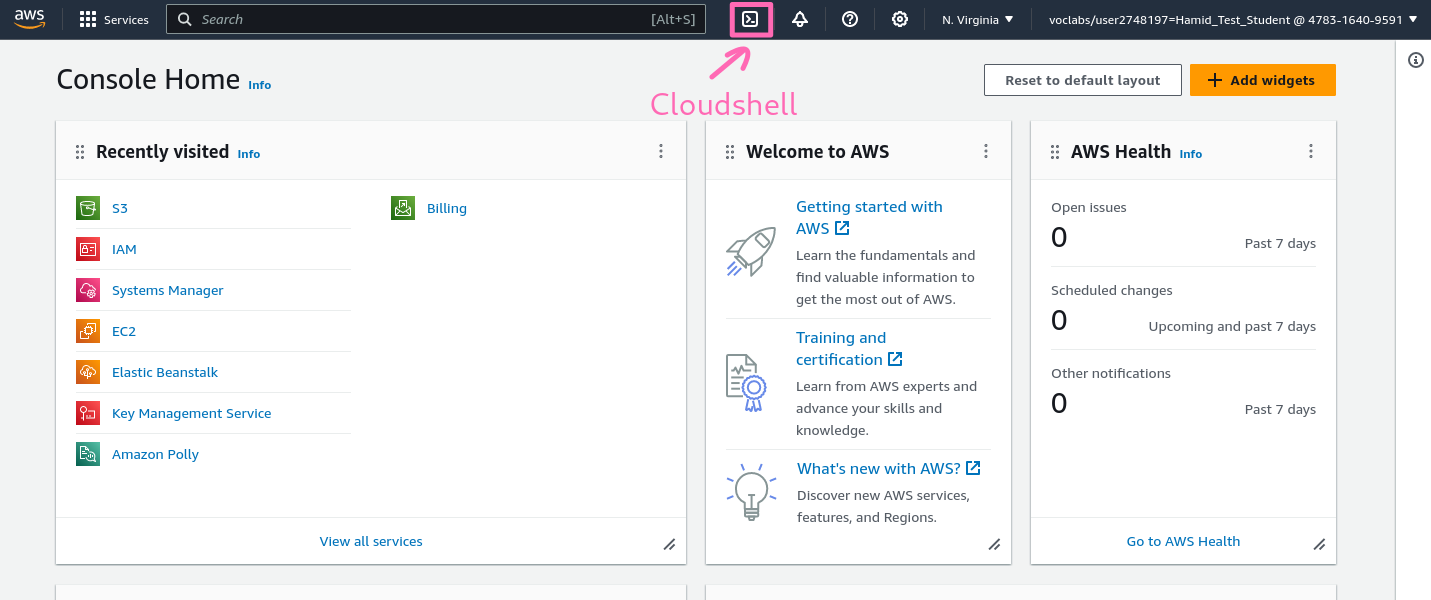This screenshot has width=1431, height=600.
Task: Click the rocket illustration icon
Action: pyautogui.click(x=750, y=251)
